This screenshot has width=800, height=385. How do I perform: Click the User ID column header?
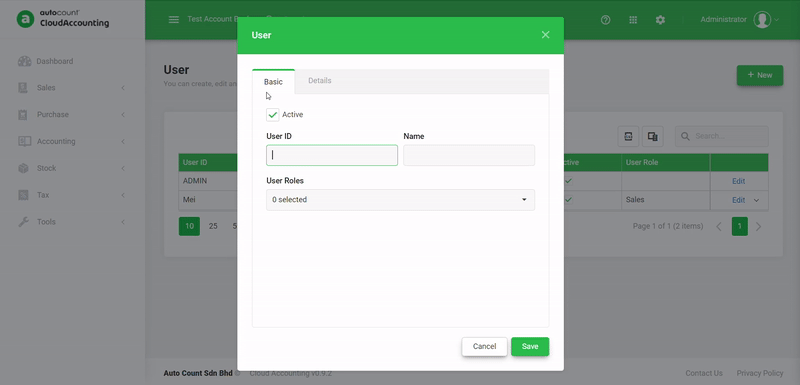208,163
